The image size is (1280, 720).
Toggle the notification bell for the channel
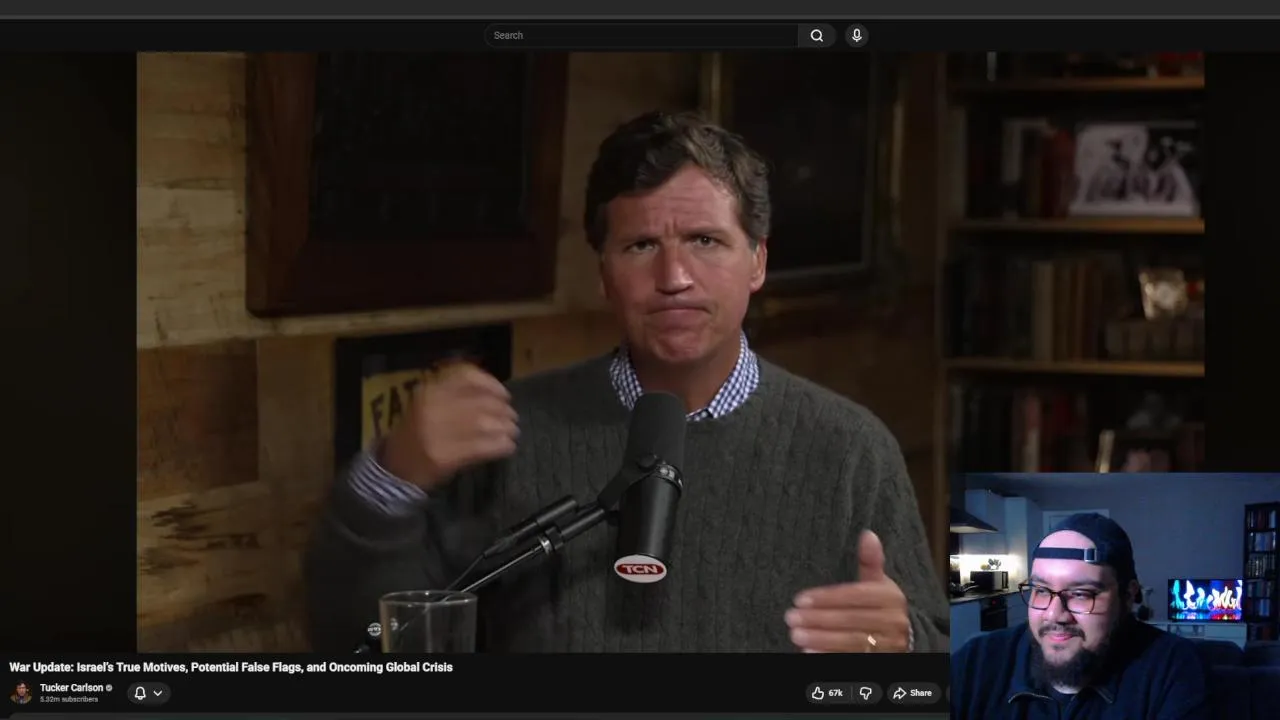click(x=140, y=692)
